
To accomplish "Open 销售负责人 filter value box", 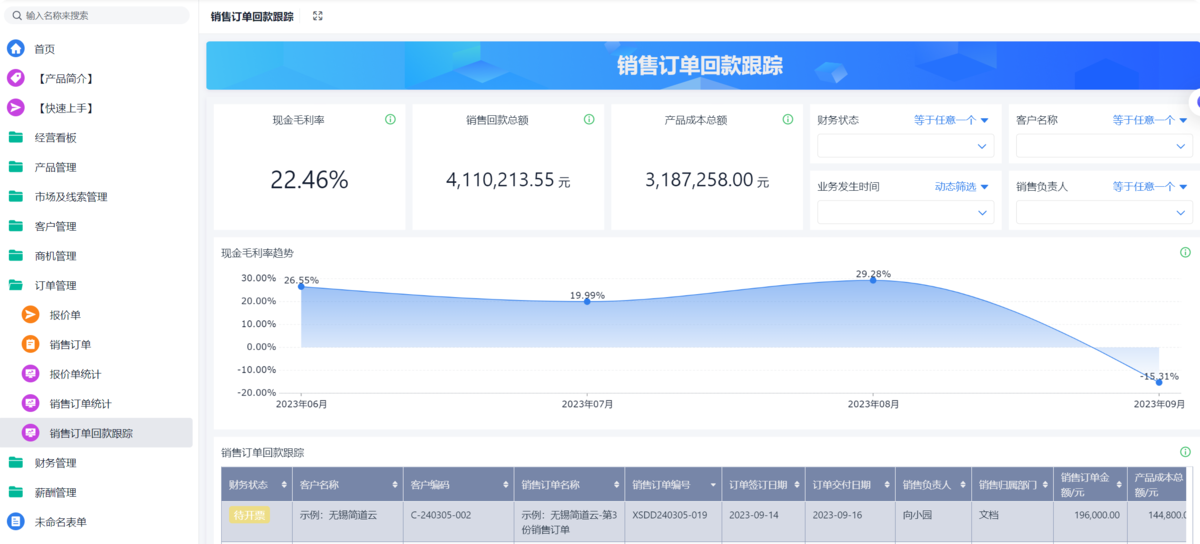I will 1104,212.
